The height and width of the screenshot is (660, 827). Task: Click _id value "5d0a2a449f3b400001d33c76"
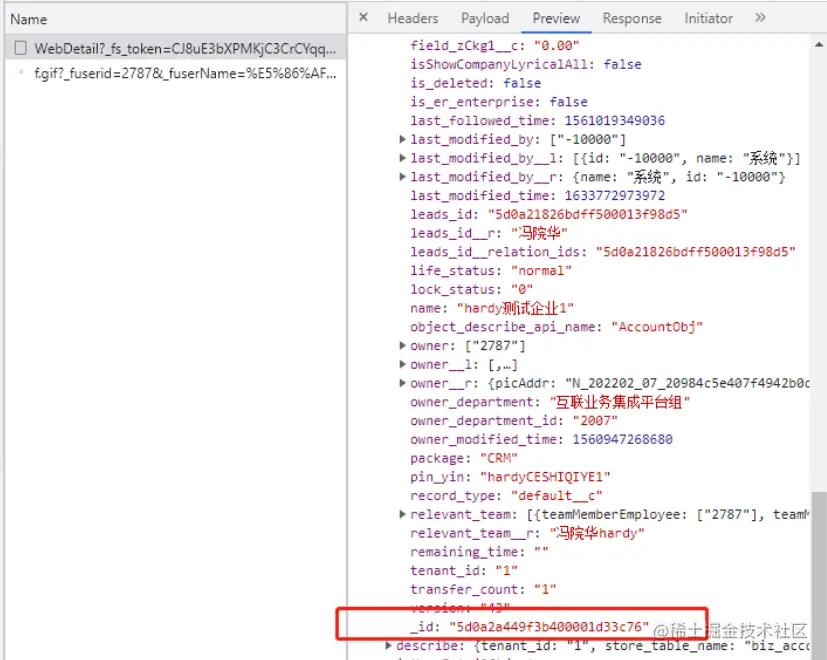[549, 627]
